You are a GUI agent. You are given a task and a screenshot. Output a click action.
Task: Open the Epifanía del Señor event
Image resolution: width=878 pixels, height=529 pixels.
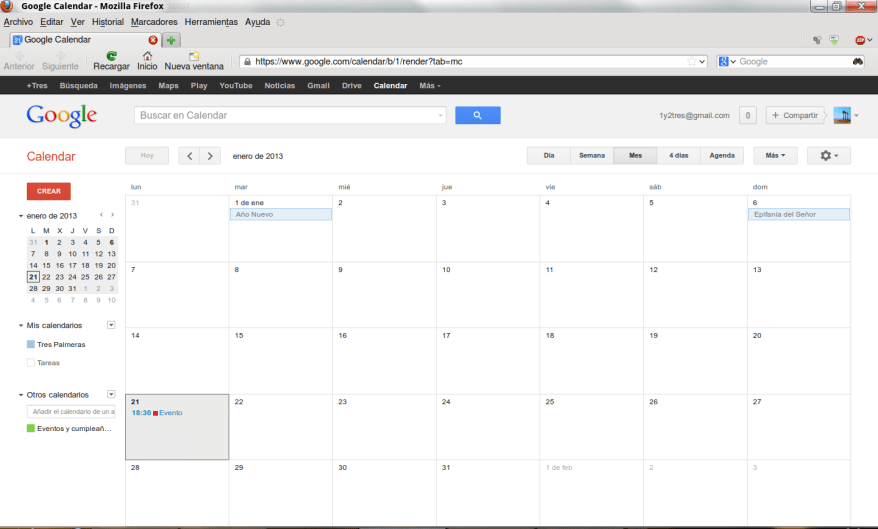point(798,214)
